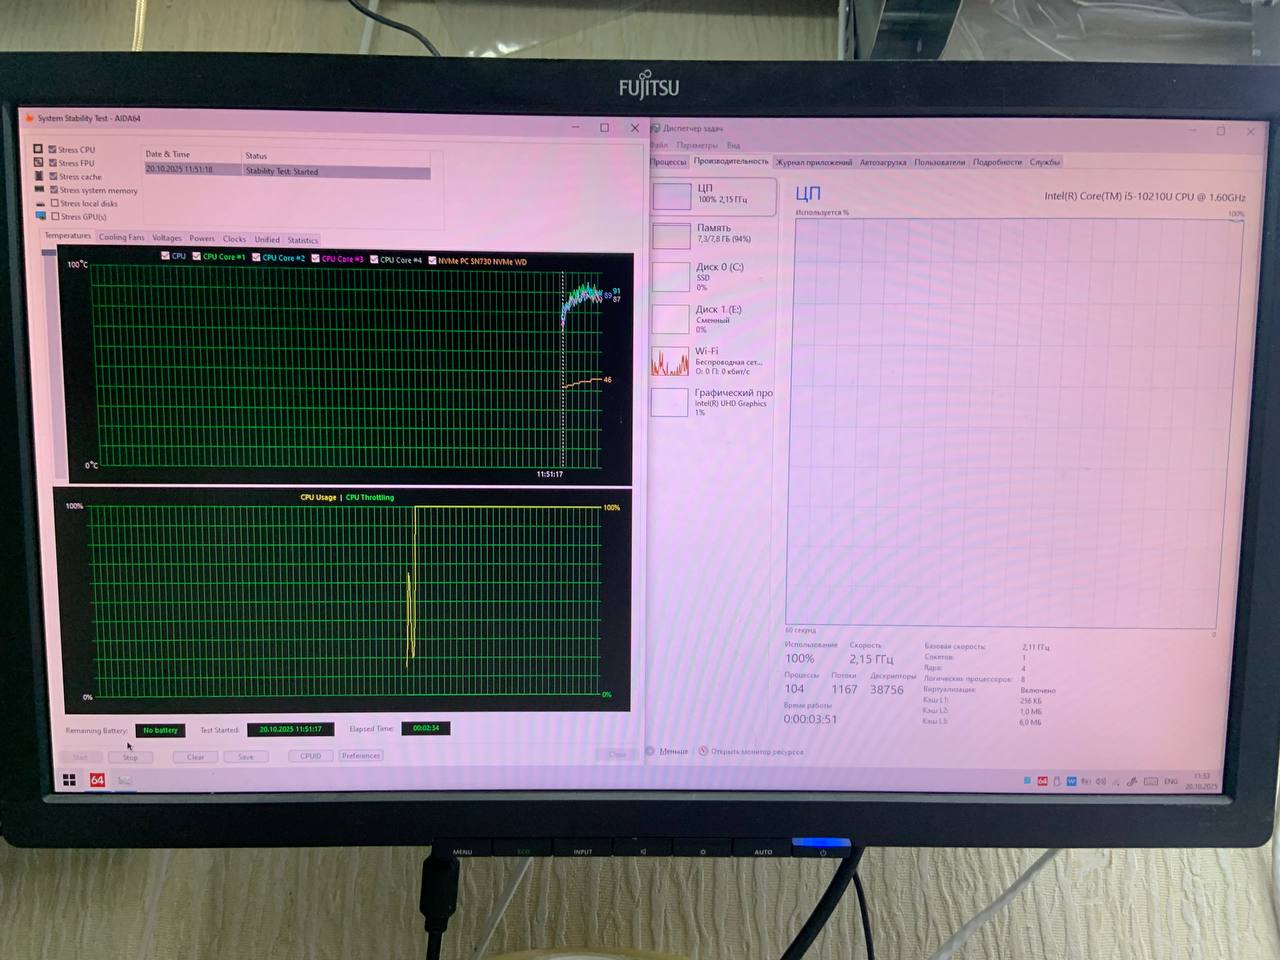Click the Preferences button

[x=361, y=756]
